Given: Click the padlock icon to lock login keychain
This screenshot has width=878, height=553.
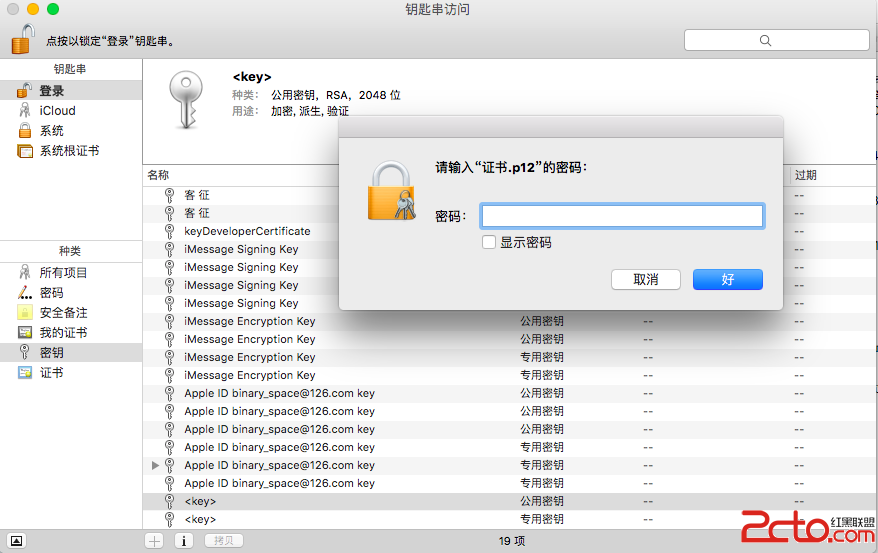Looking at the screenshot, I should 23,39.
